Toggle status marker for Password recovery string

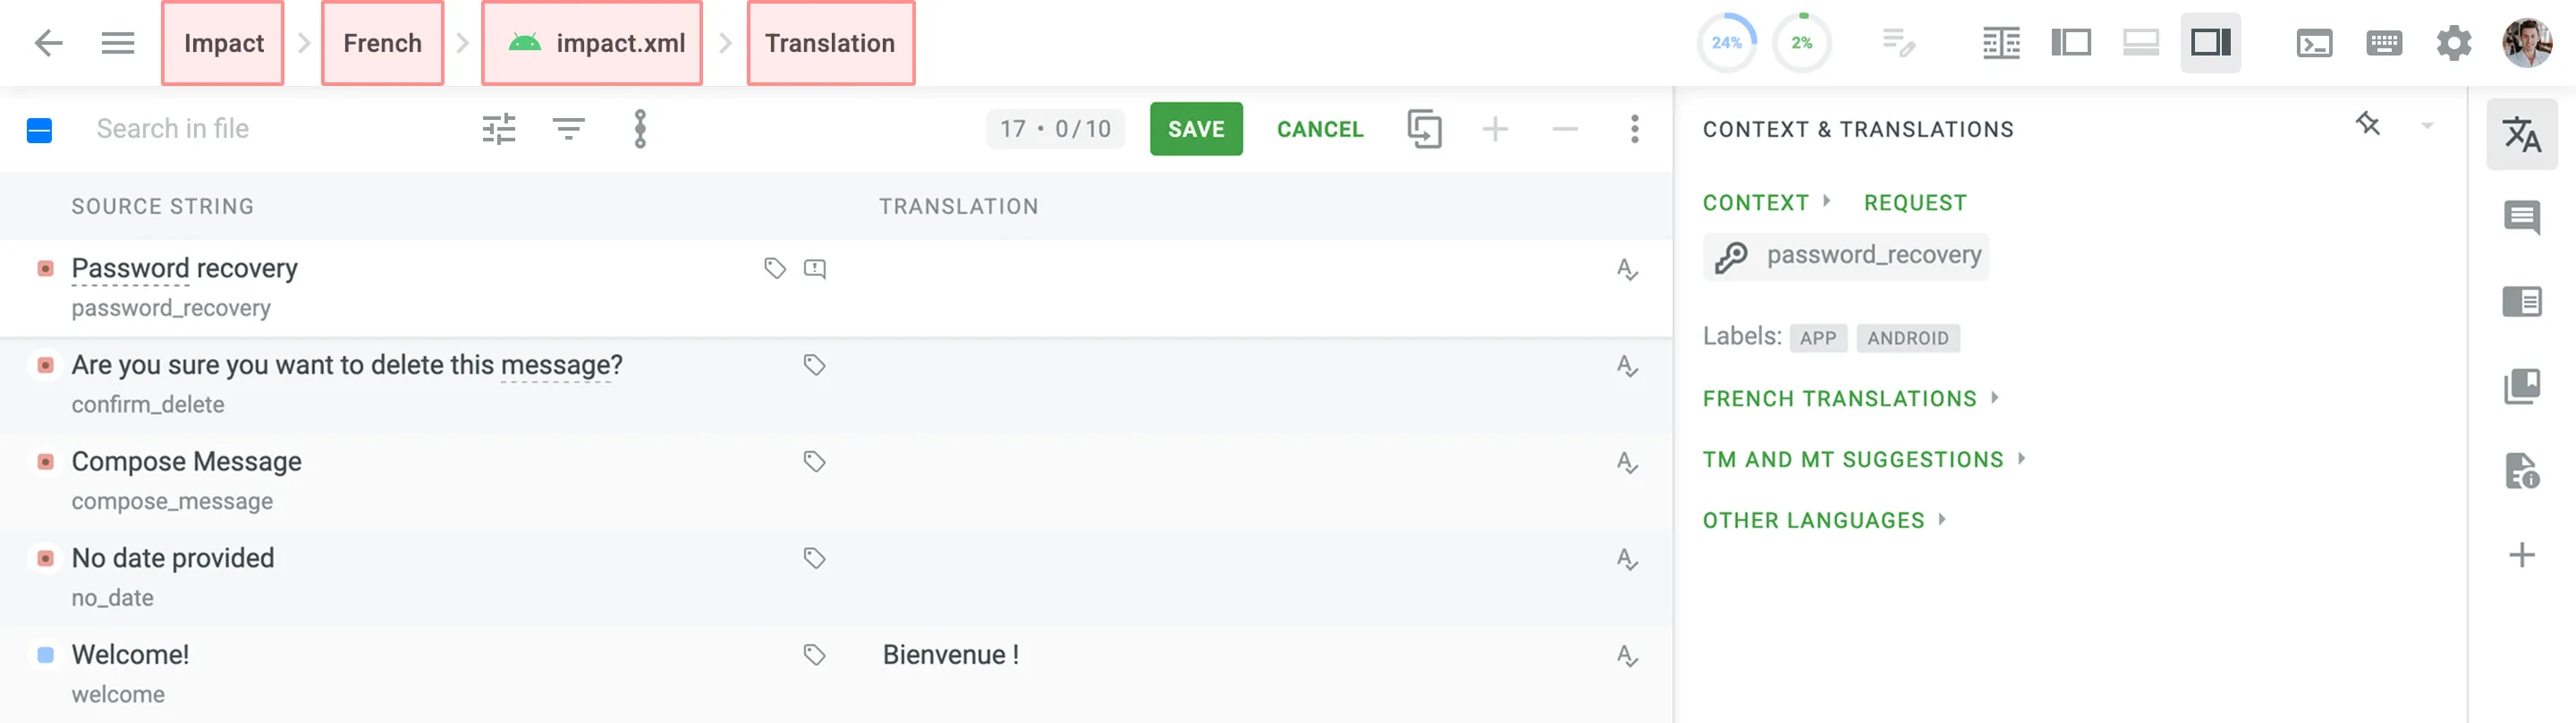[x=45, y=268]
